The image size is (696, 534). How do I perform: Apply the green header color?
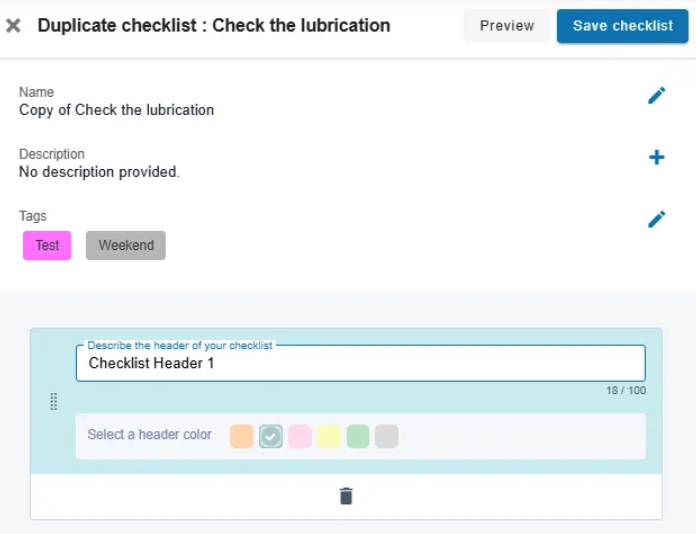[x=358, y=436]
